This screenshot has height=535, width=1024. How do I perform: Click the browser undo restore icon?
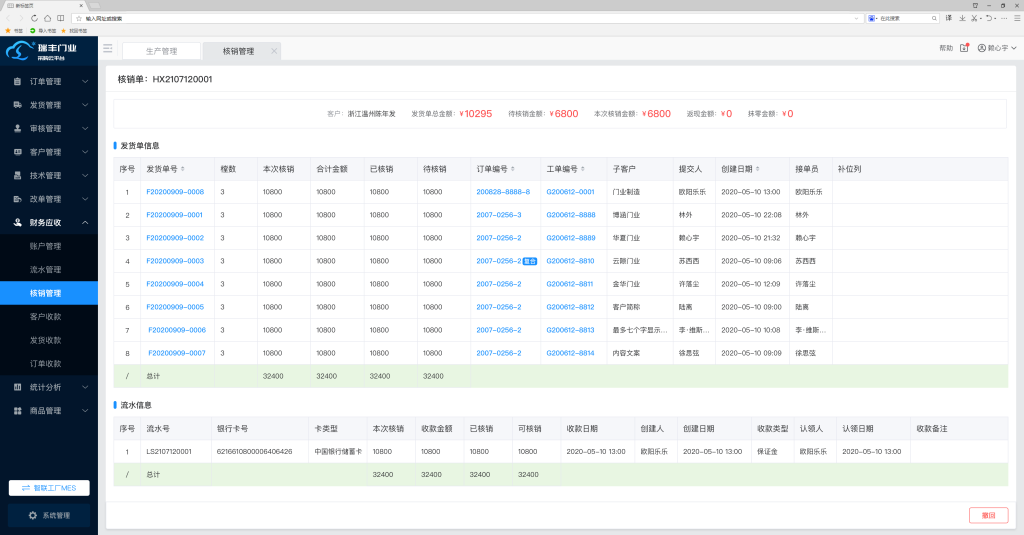pos(989,18)
